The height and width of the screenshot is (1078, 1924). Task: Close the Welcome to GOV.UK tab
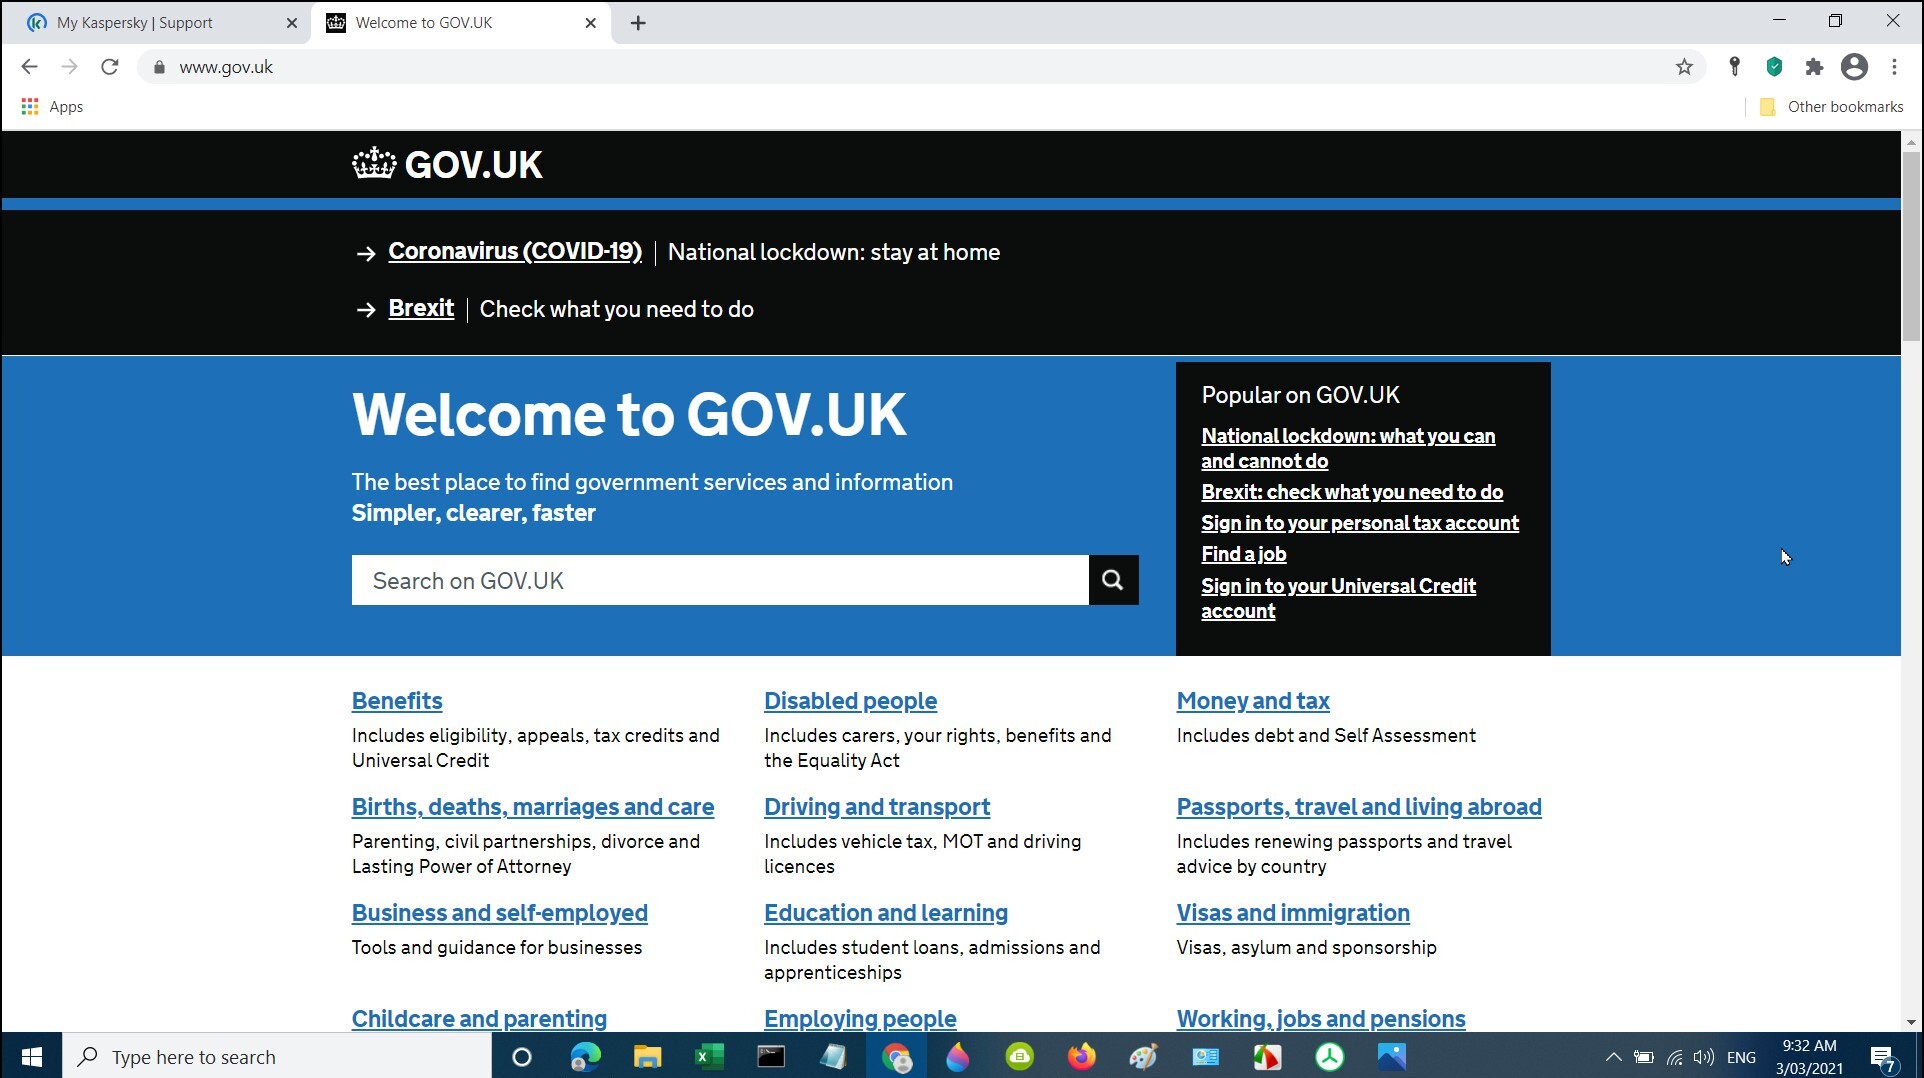point(590,23)
